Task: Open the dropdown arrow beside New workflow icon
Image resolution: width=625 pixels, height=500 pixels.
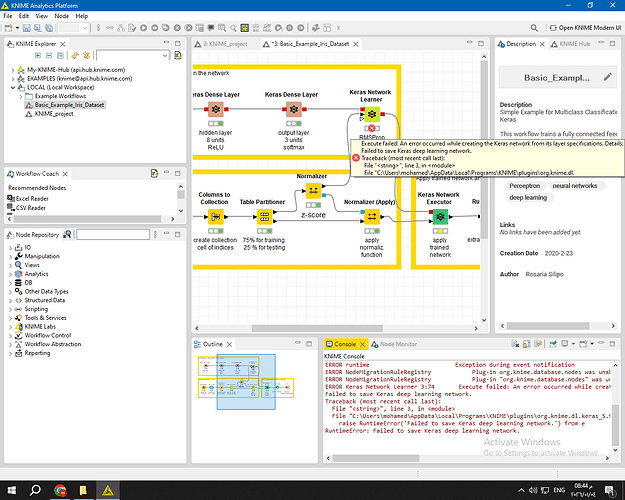Action: [17, 28]
